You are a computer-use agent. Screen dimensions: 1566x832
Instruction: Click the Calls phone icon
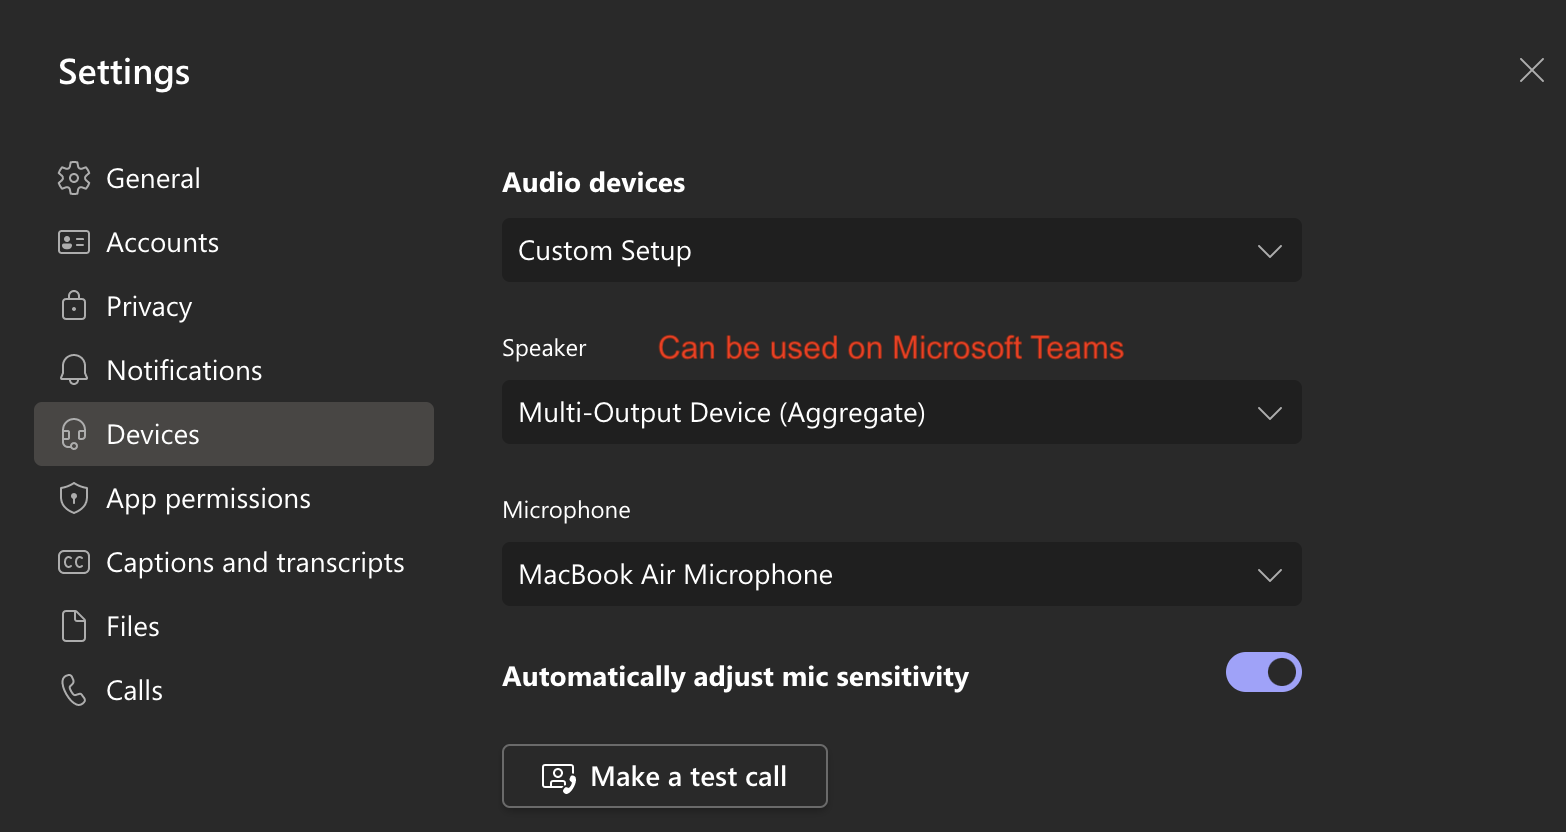point(74,690)
